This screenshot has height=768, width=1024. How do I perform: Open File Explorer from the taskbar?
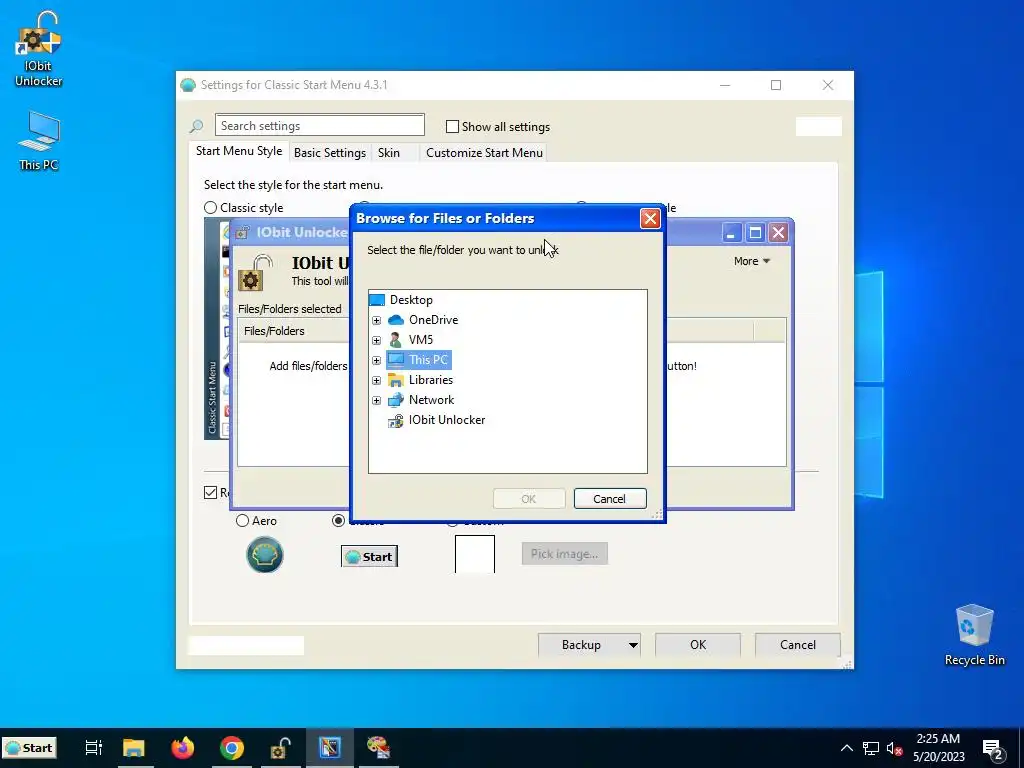(x=134, y=747)
